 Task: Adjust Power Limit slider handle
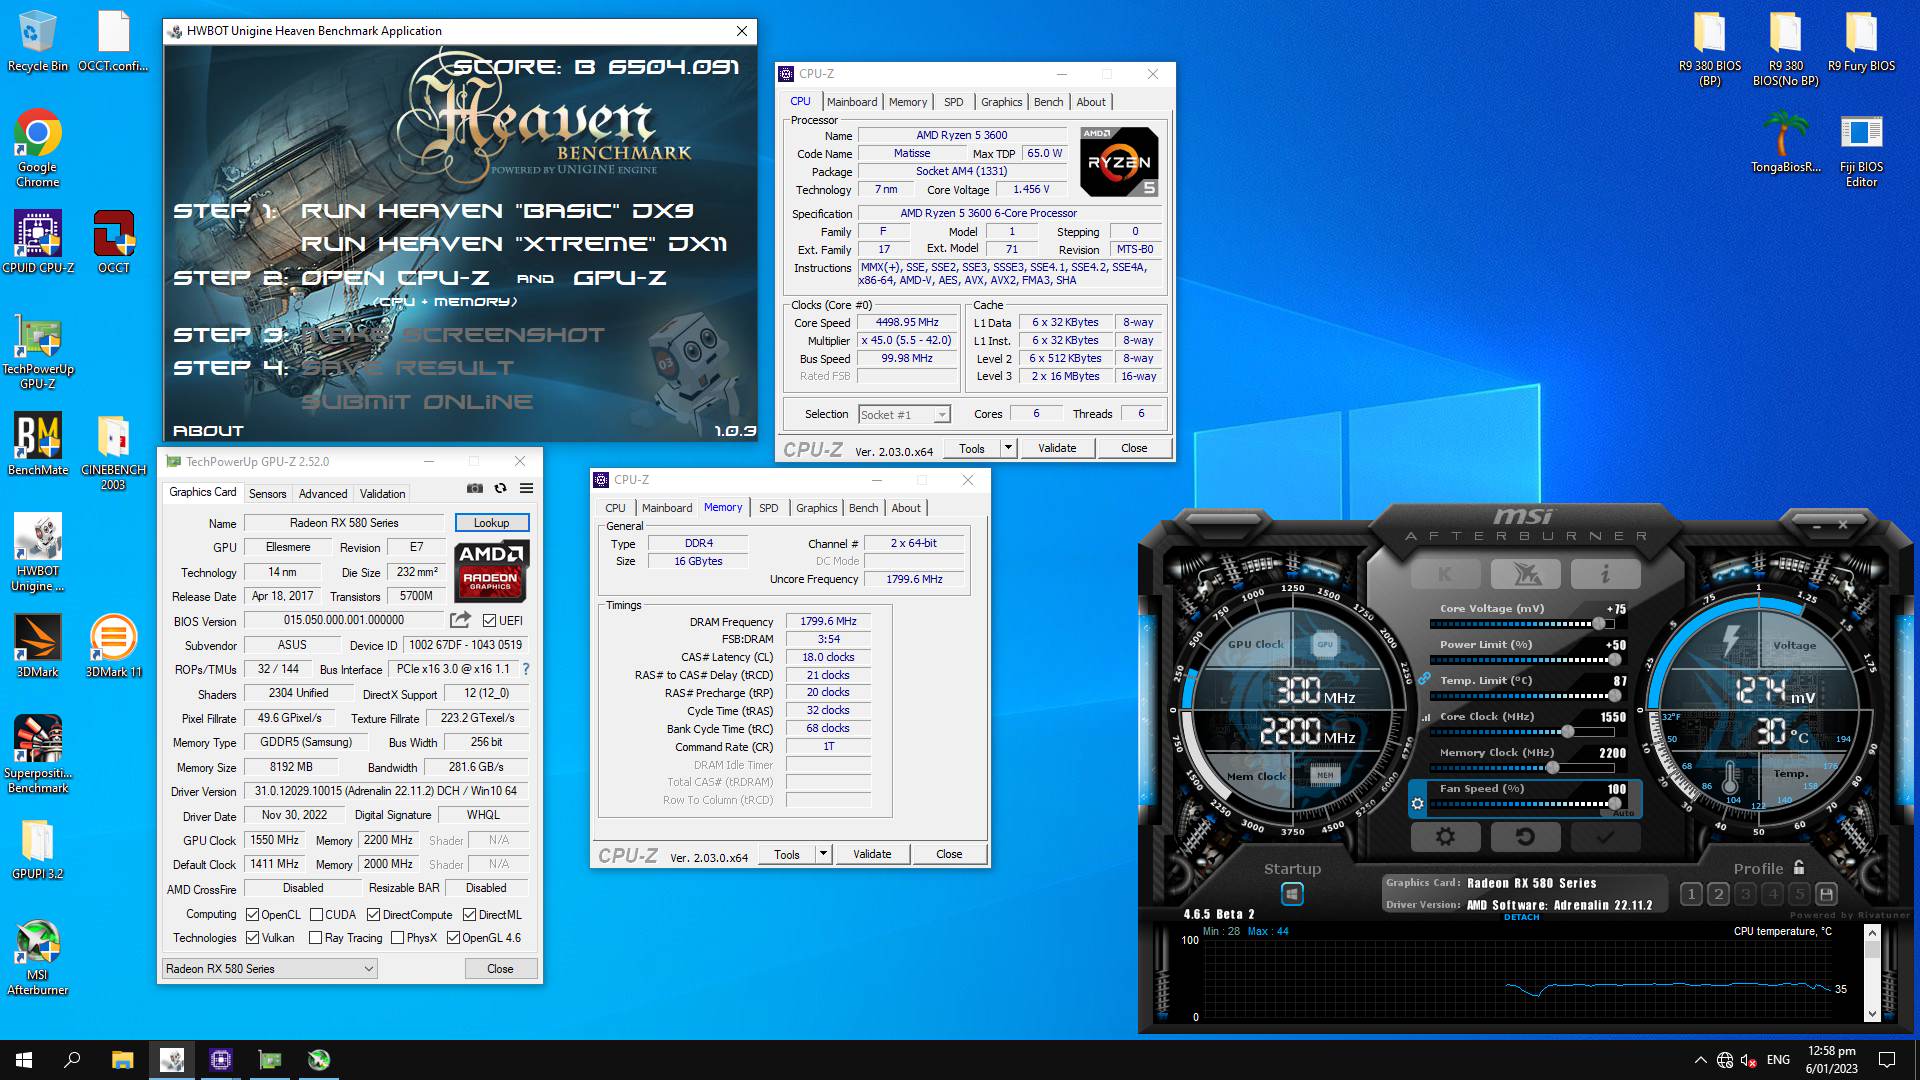click(x=1614, y=660)
